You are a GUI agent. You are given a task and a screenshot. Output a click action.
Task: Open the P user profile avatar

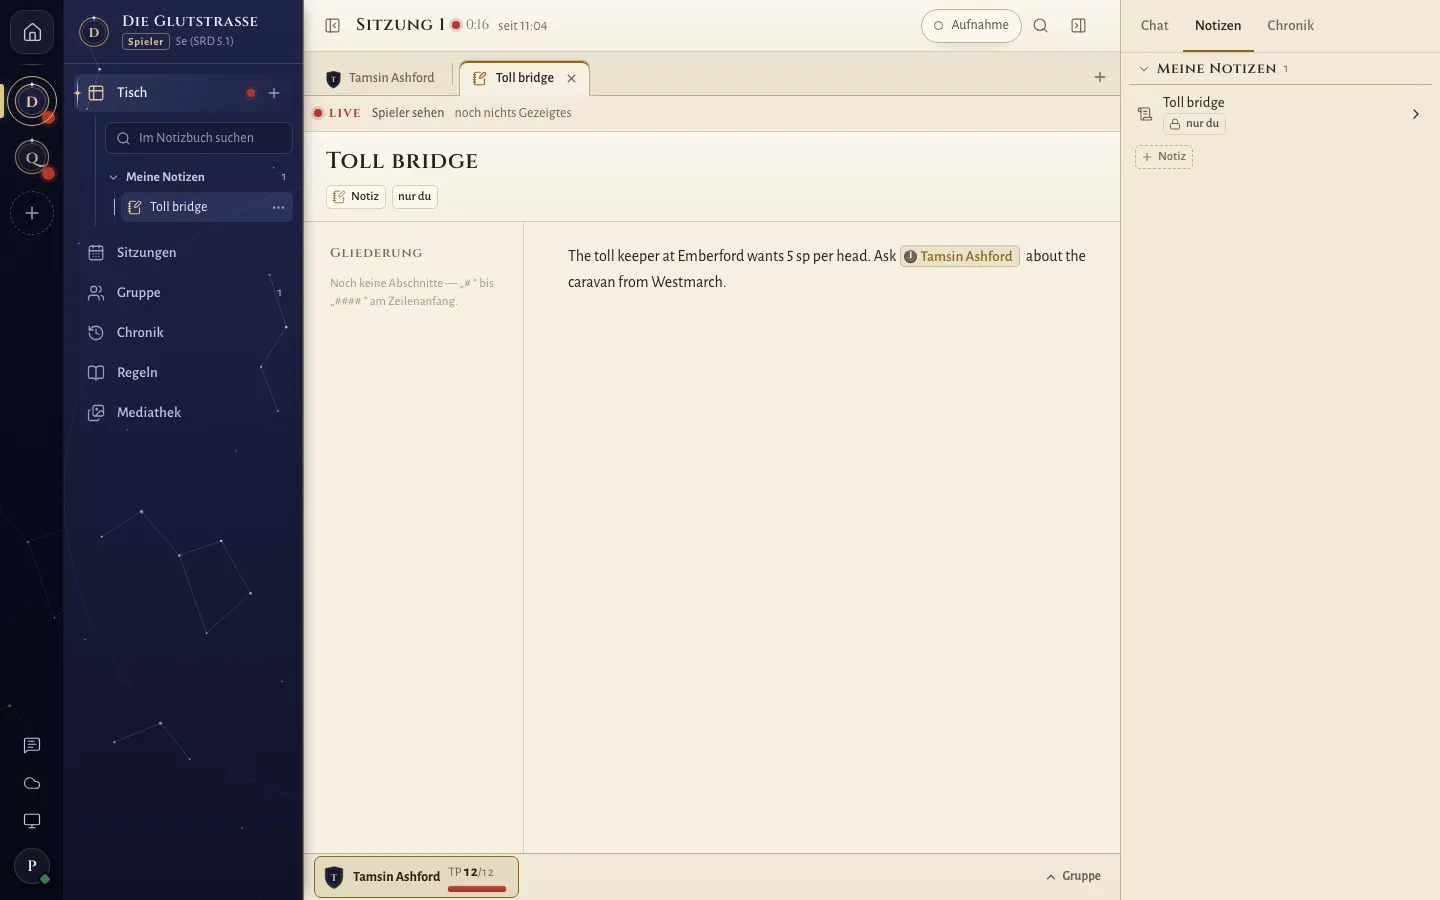(x=32, y=866)
